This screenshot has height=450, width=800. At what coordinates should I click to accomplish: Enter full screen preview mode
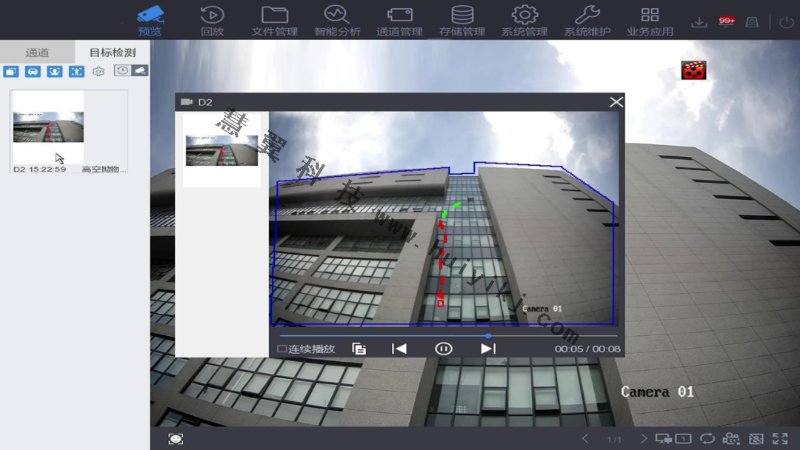(781, 439)
